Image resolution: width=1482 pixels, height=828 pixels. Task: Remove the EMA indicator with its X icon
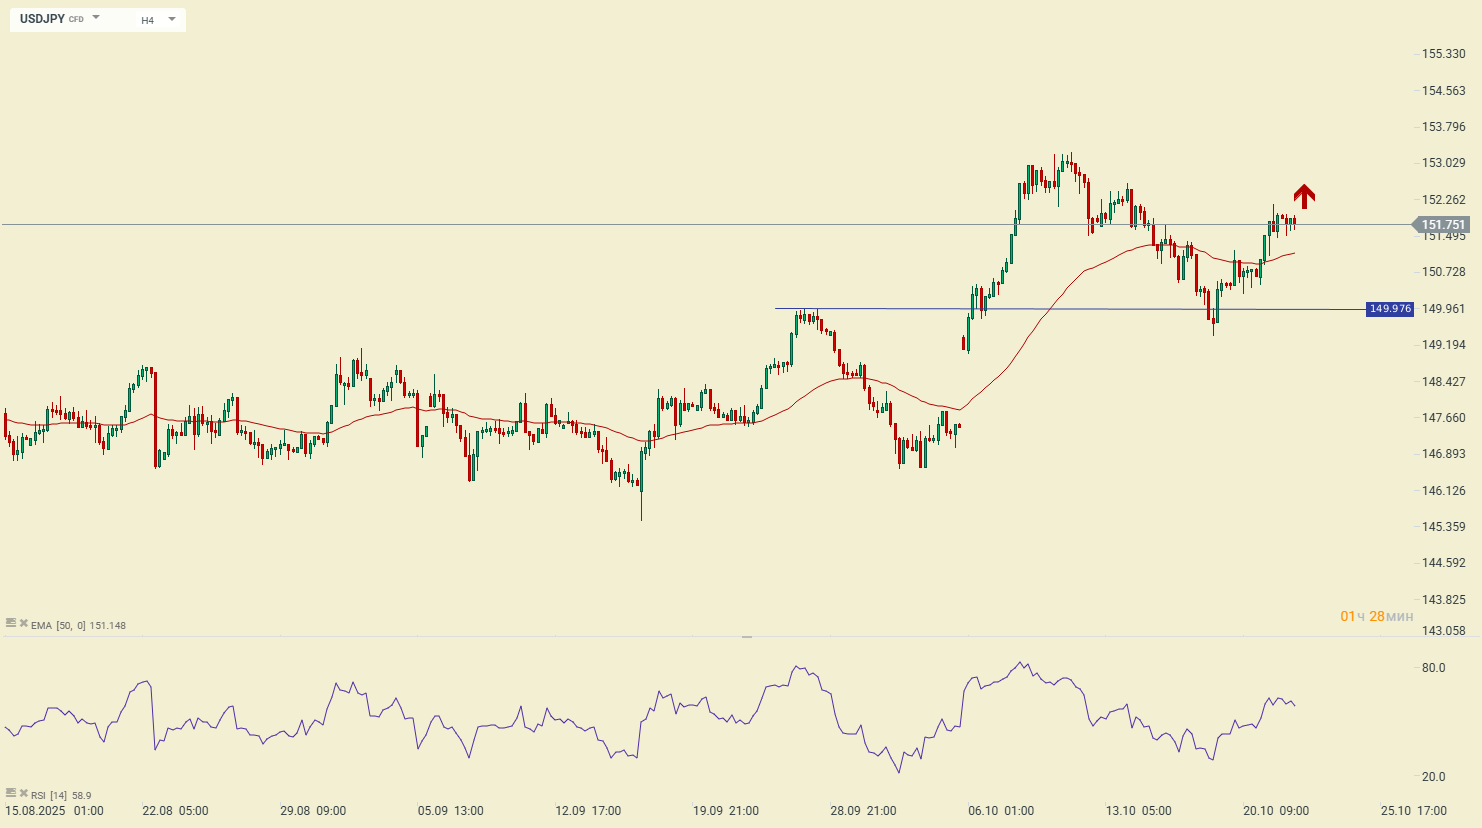click(23, 623)
